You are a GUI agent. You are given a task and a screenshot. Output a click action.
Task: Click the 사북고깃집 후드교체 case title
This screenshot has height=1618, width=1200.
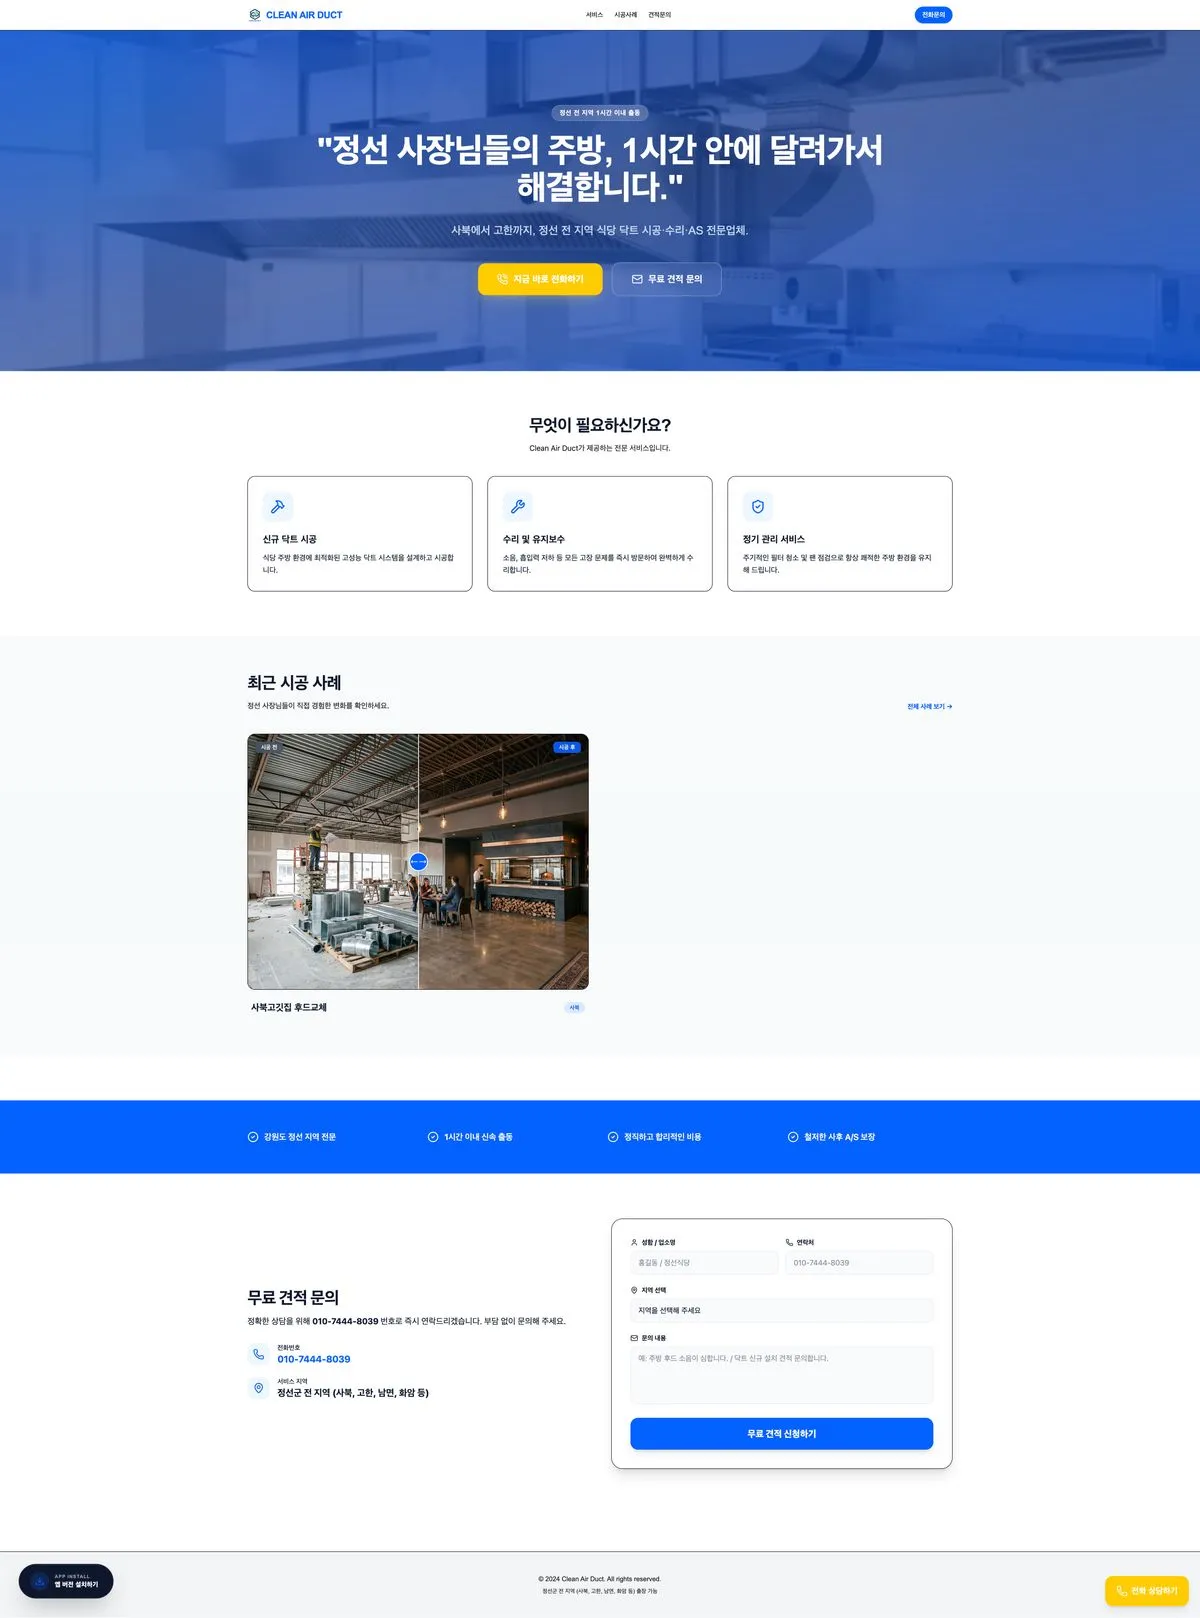(289, 1007)
